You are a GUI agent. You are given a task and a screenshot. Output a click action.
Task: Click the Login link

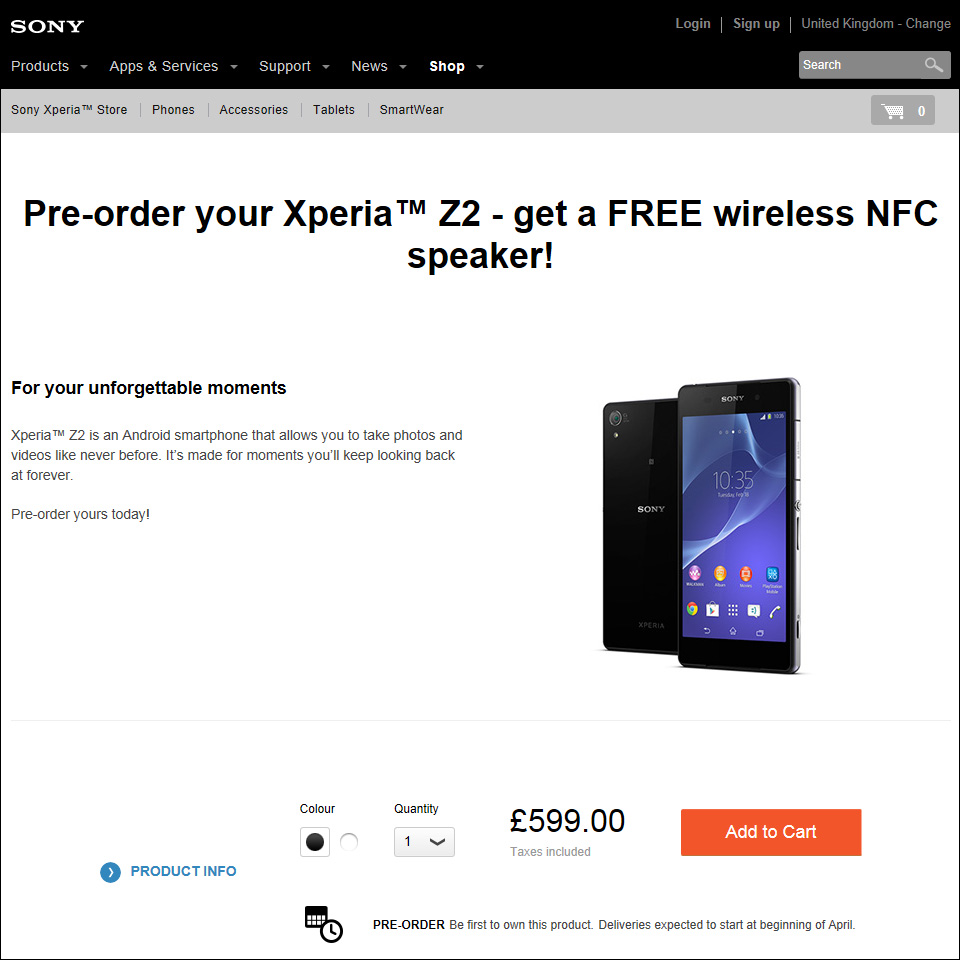click(x=693, y=24)
